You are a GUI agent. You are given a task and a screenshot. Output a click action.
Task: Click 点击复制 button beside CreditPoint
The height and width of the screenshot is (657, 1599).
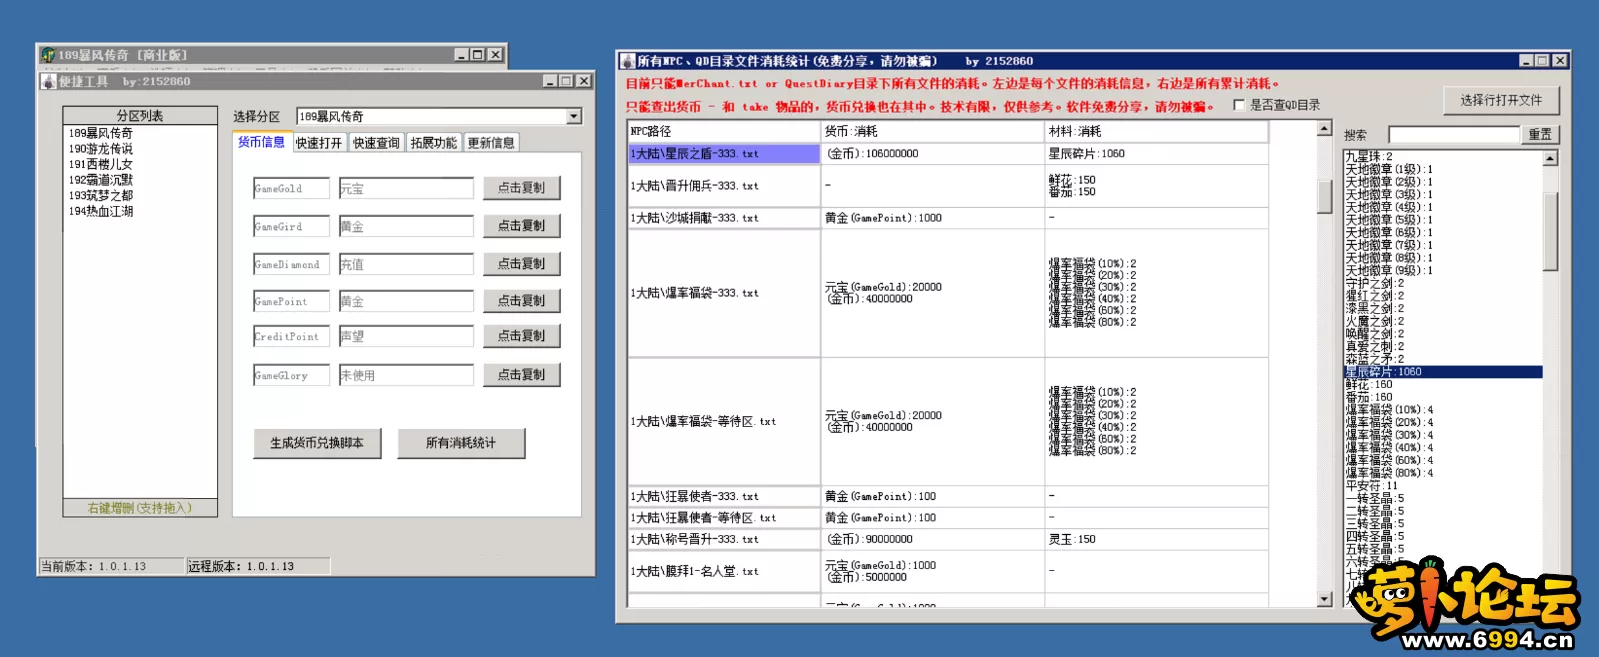point(521,336)
